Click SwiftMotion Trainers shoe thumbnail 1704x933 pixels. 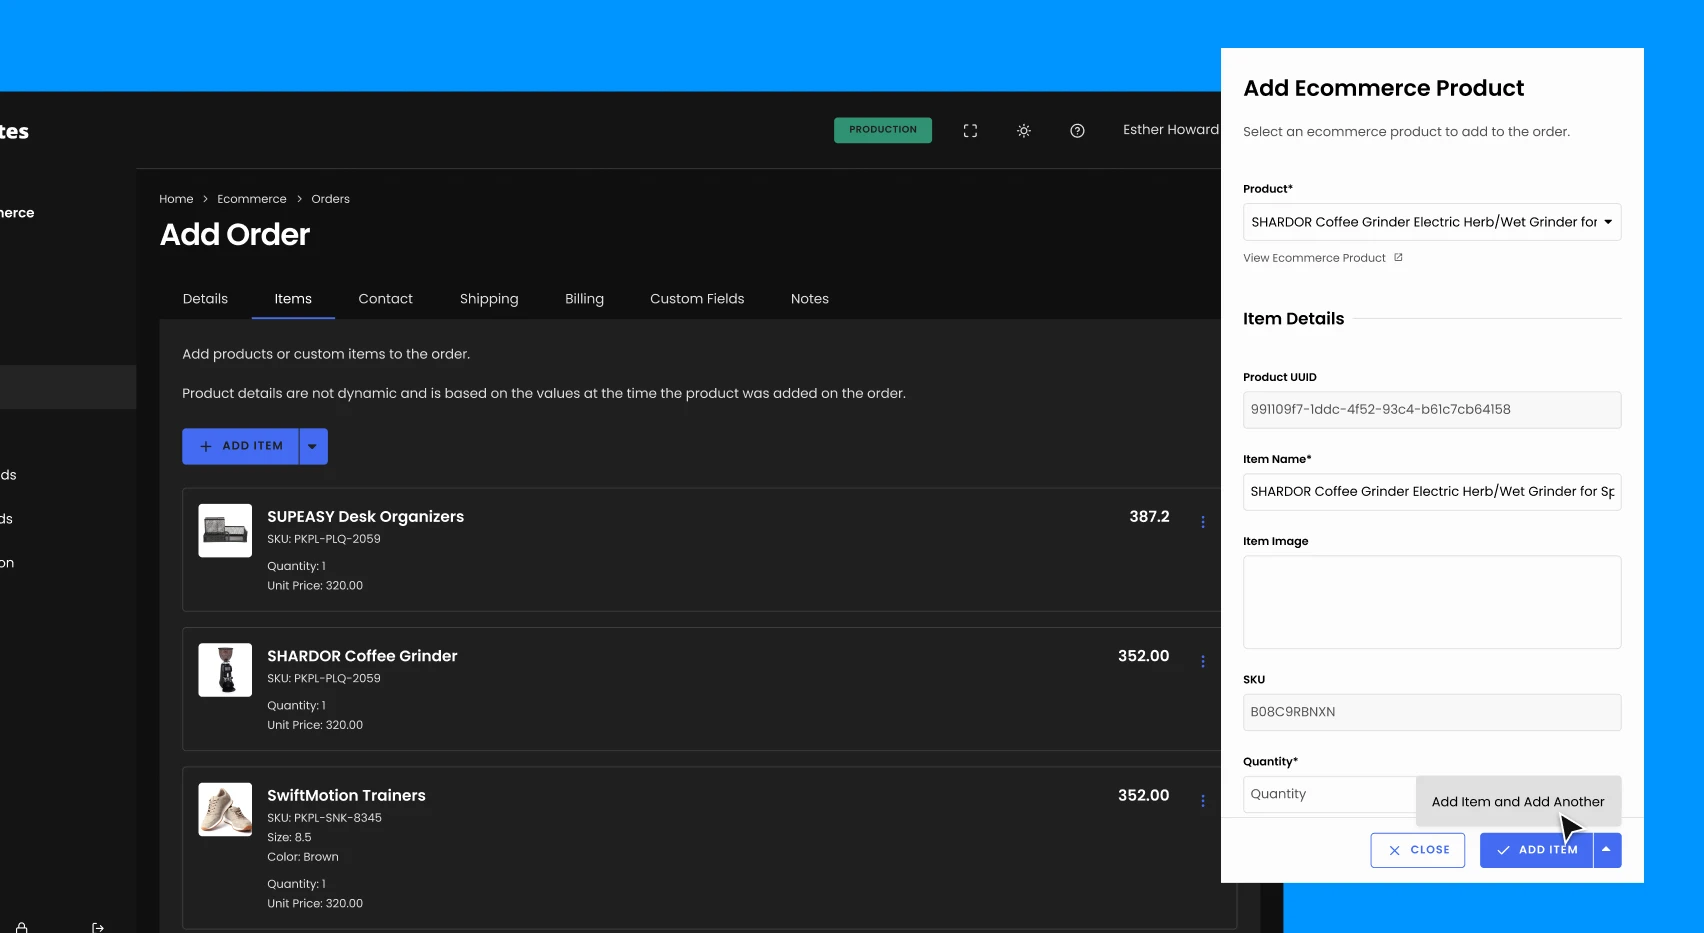pos(225,809)
